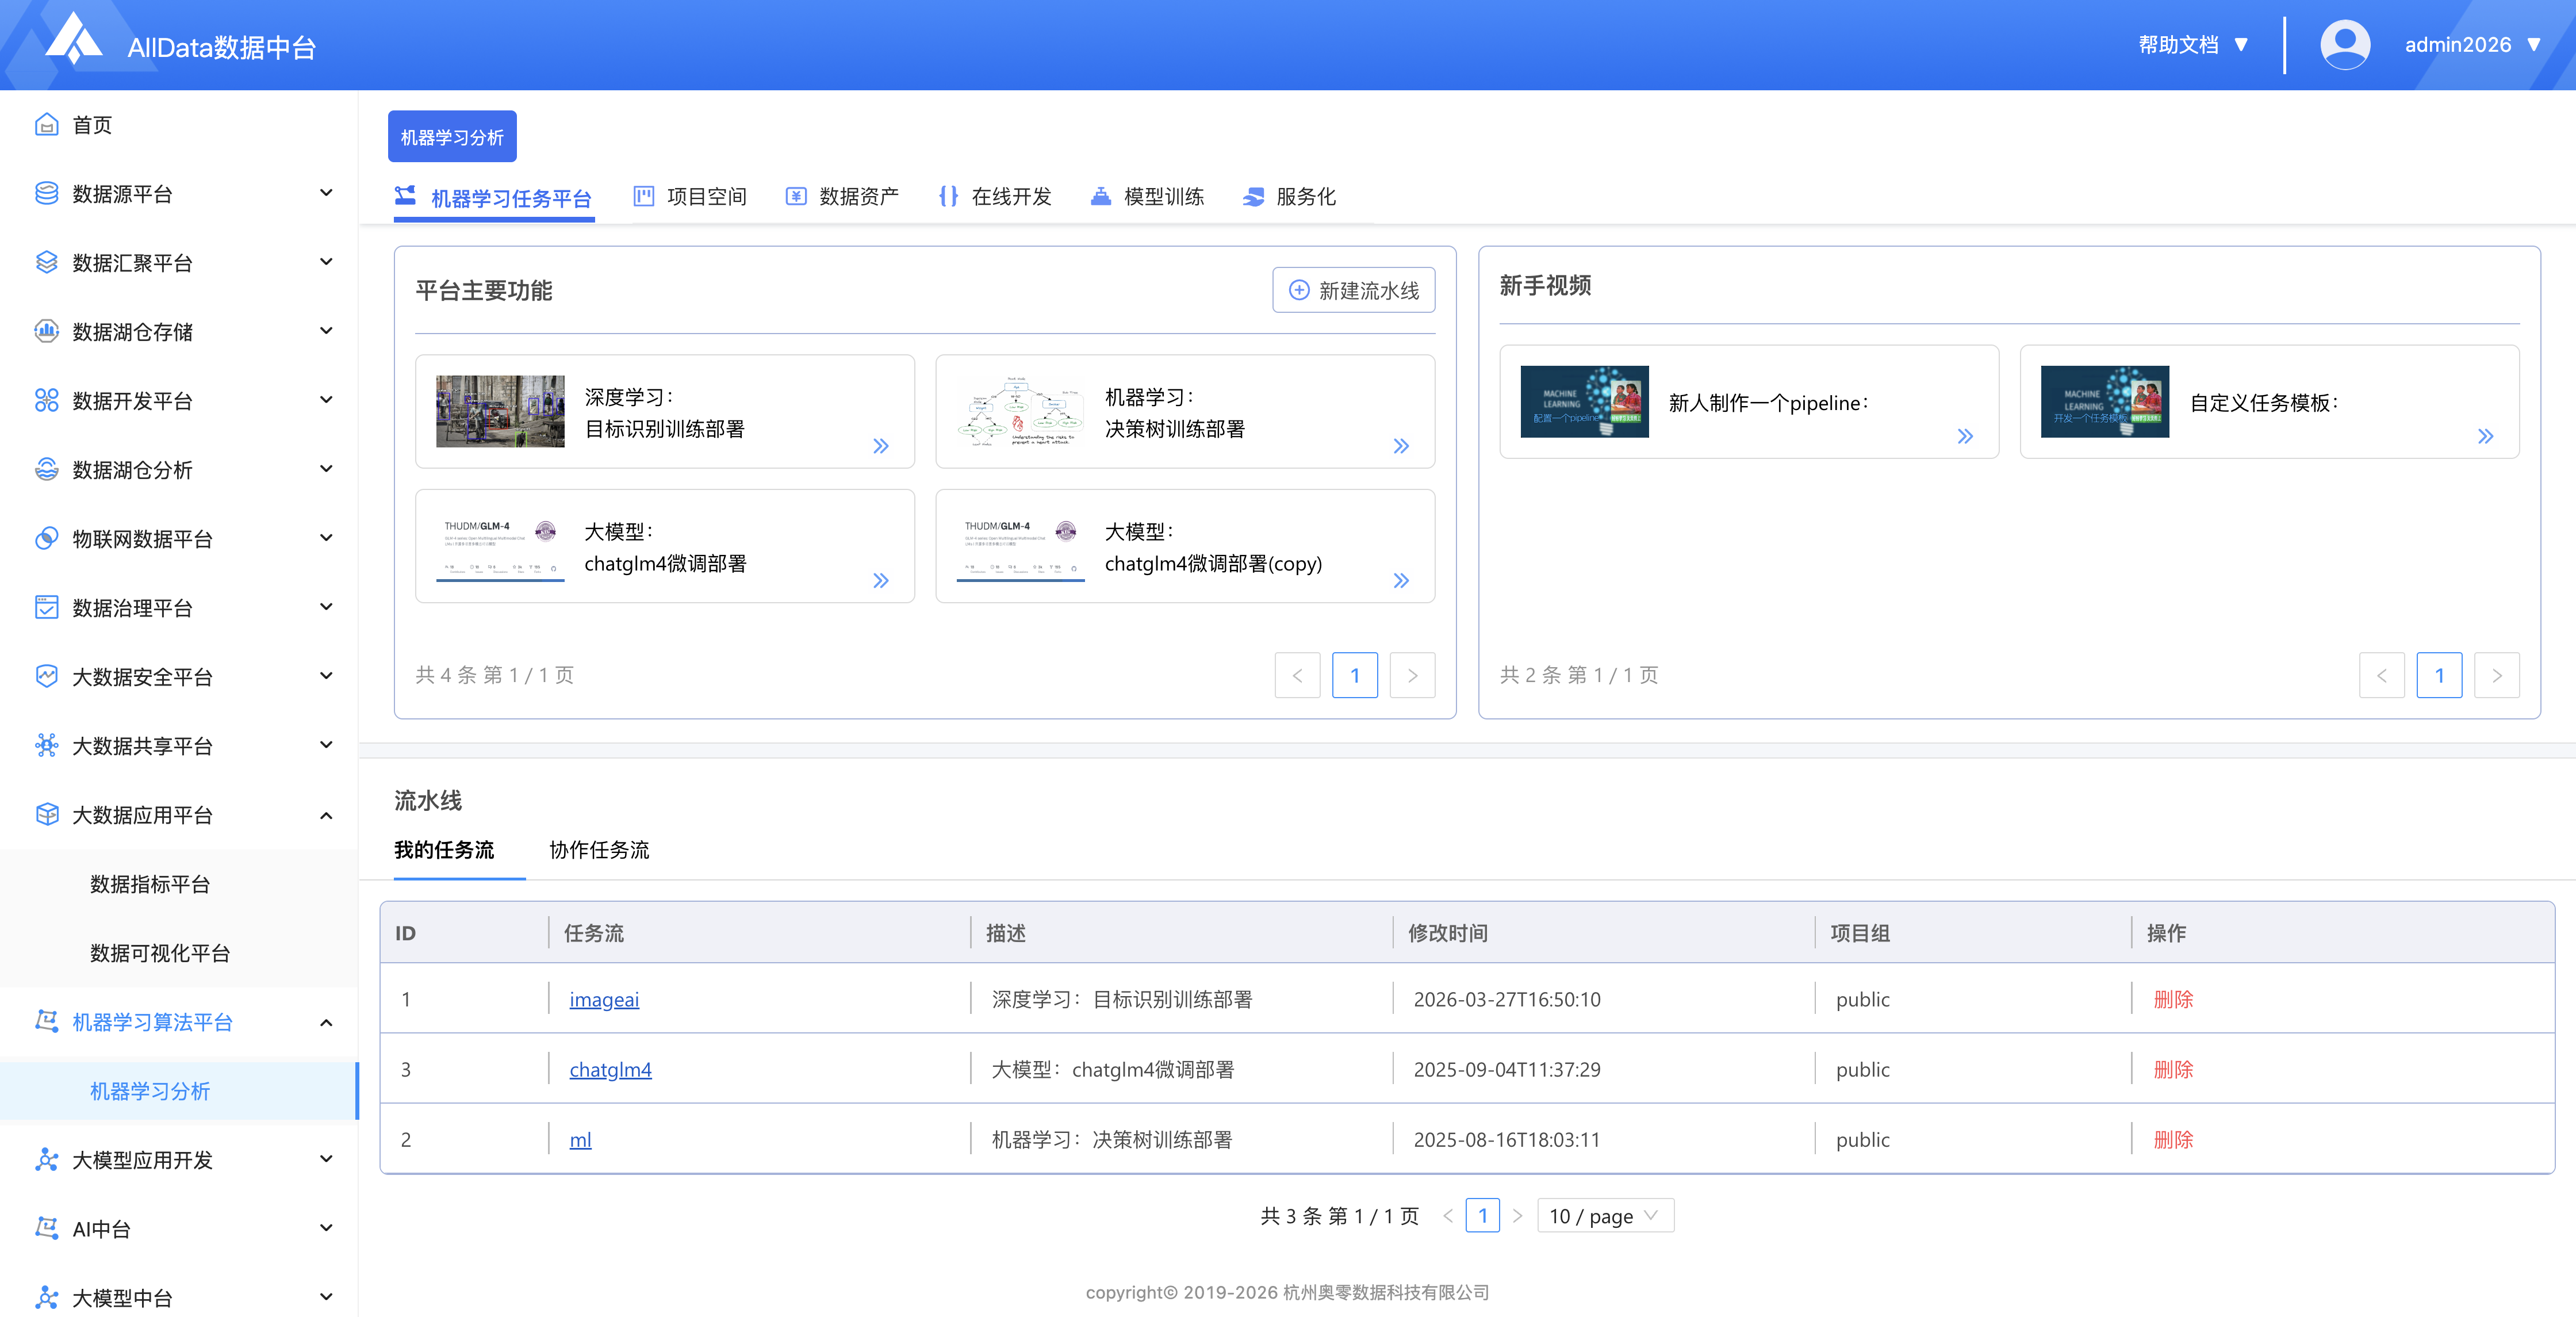Click the AllData logo icon
2576x1317 pixels.
point(74,38)
